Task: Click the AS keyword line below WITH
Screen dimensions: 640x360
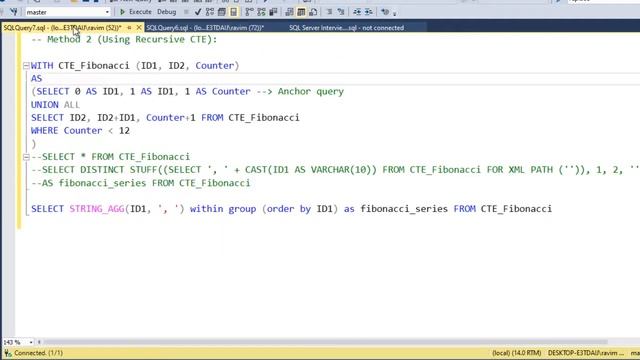Action: (36, 79)
